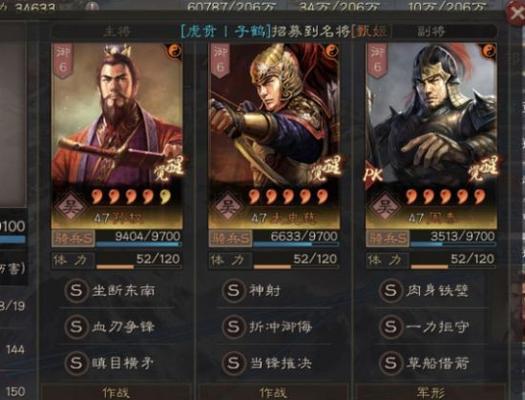Click the 吴 faction badge on the middle card
The width and height of the screenshot is (525, 400).
(228, 208)
